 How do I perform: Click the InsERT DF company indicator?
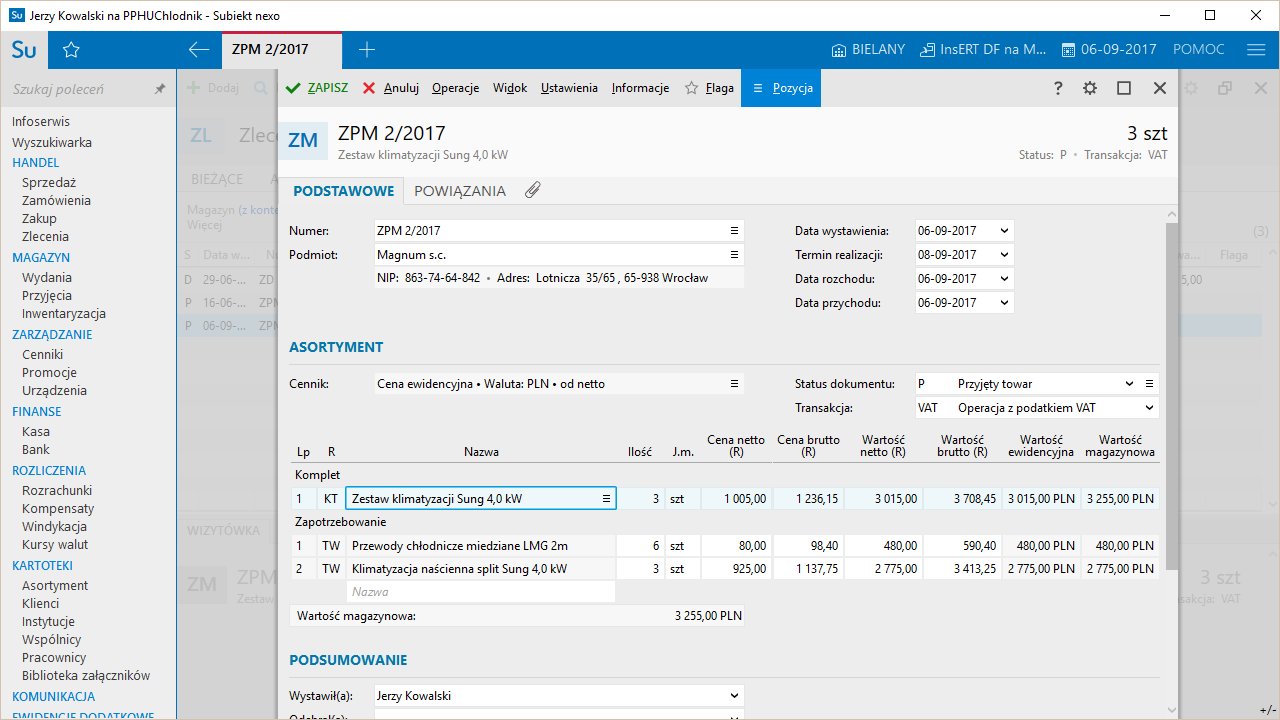click(x=983, y=50)
